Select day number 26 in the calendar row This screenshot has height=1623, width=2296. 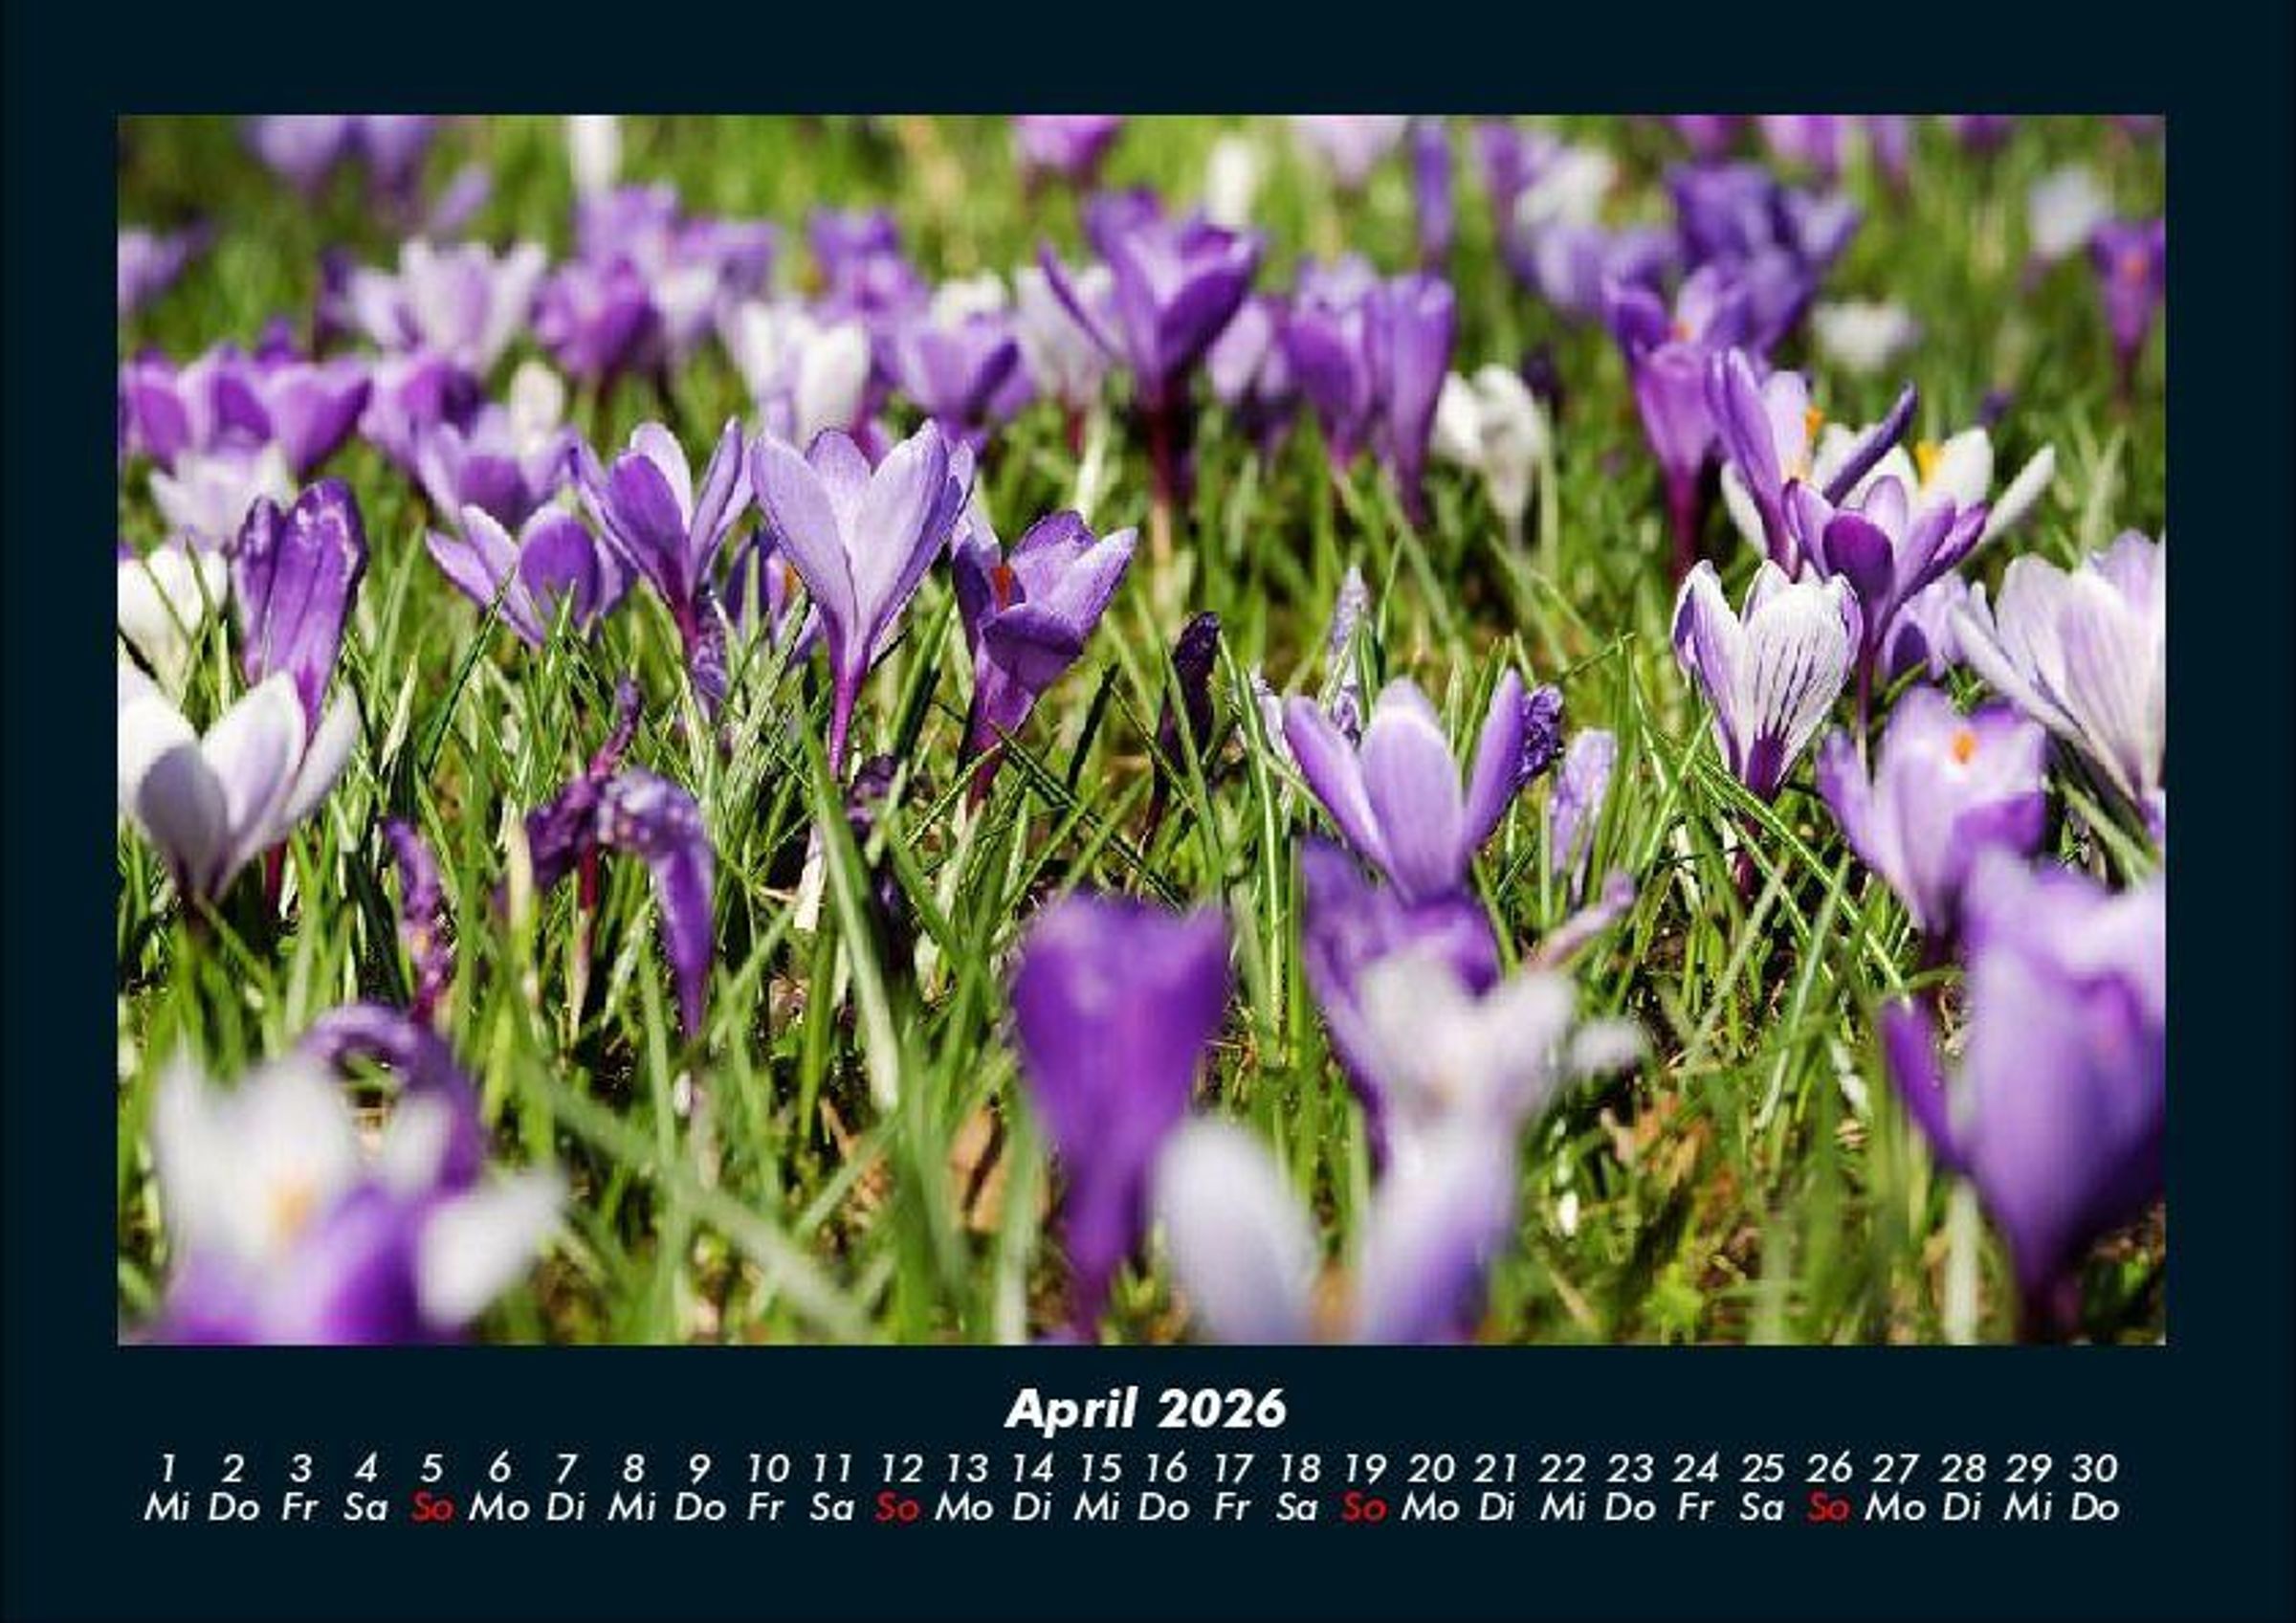tap(1829, 1468)
